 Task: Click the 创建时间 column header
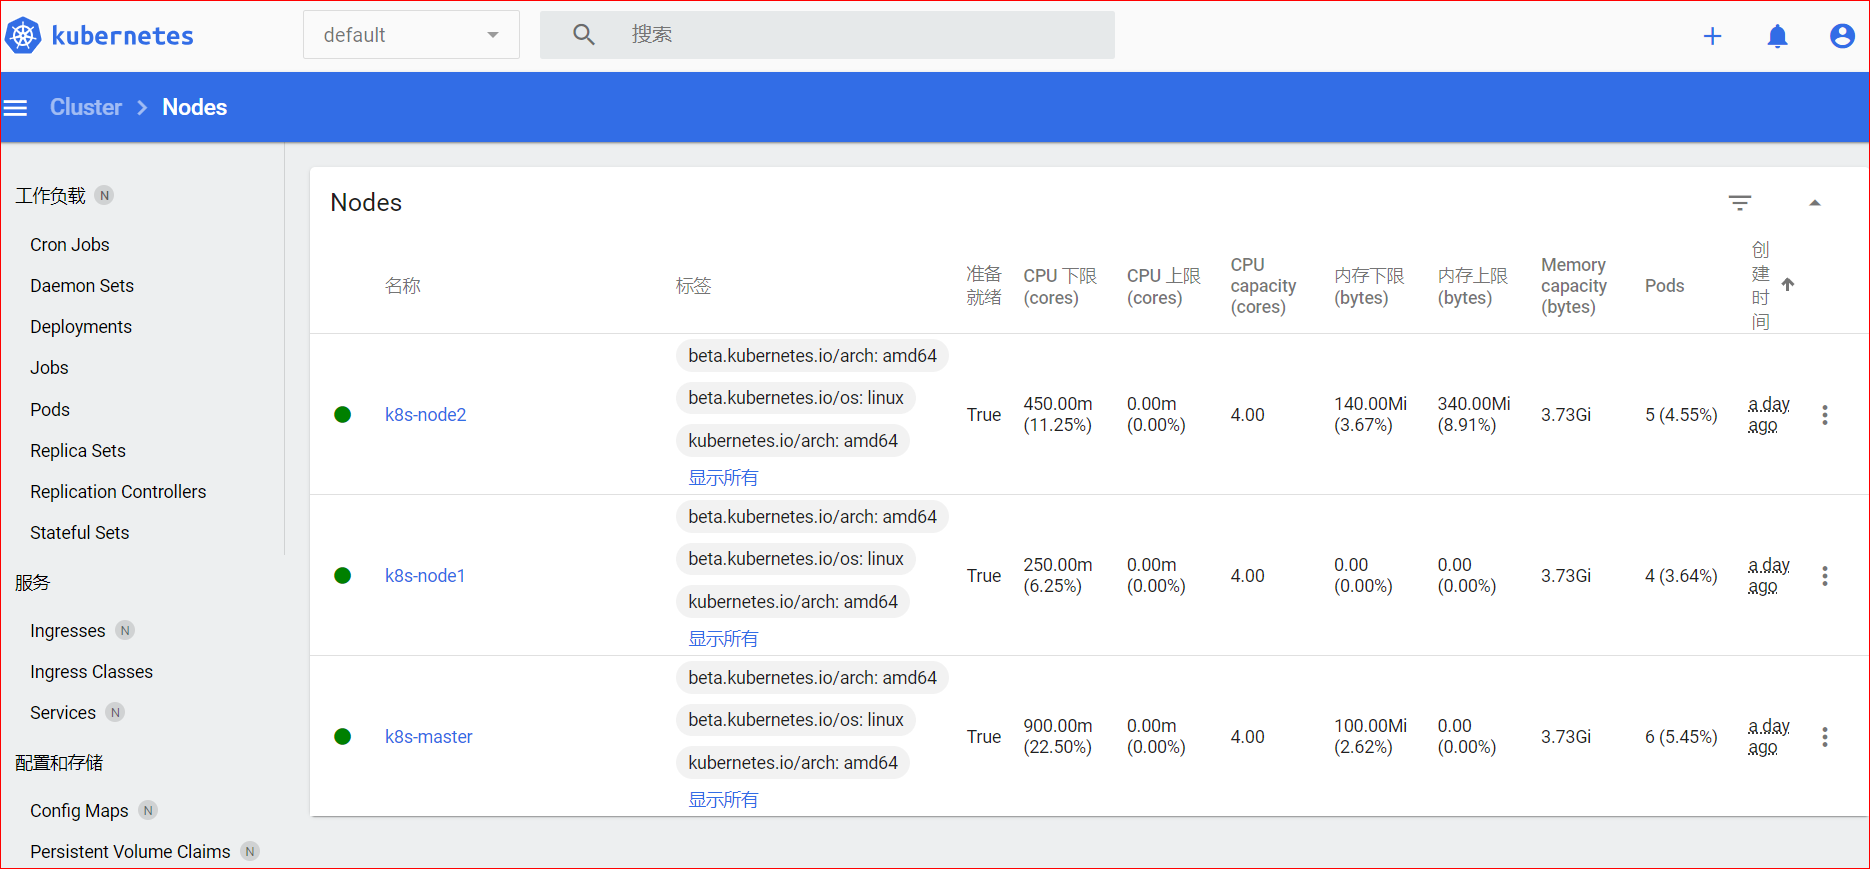point(1760,285)
